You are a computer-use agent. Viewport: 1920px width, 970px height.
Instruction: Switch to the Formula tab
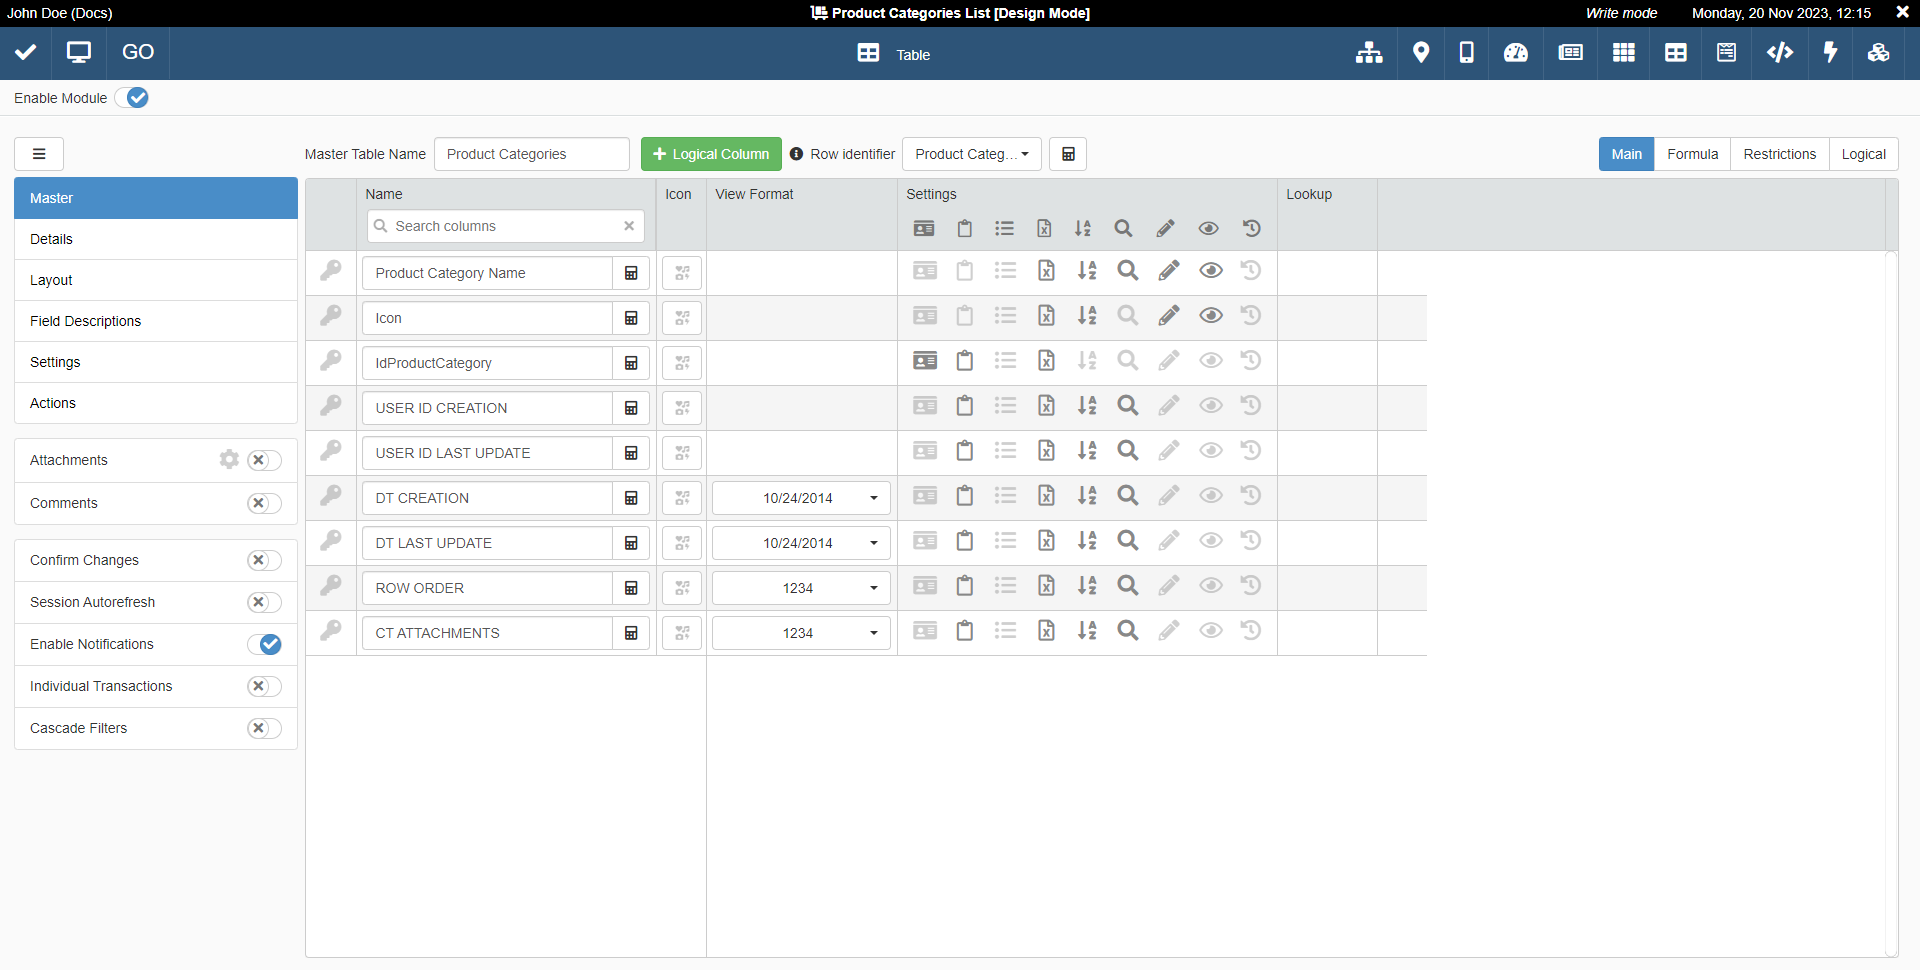(x=1692, y=154)
